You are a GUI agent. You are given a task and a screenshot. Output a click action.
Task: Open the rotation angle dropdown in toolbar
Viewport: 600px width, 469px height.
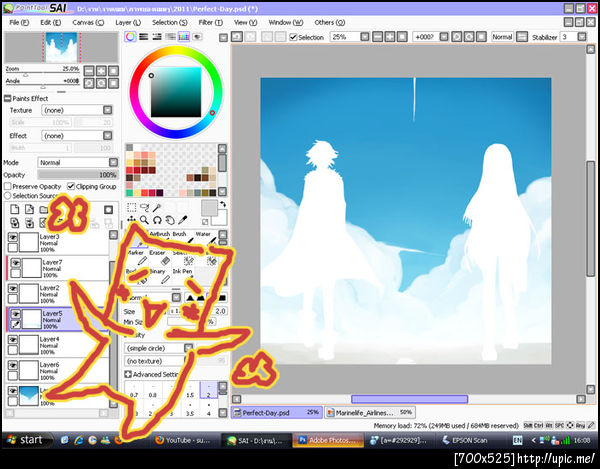click(x=444, y=37)
